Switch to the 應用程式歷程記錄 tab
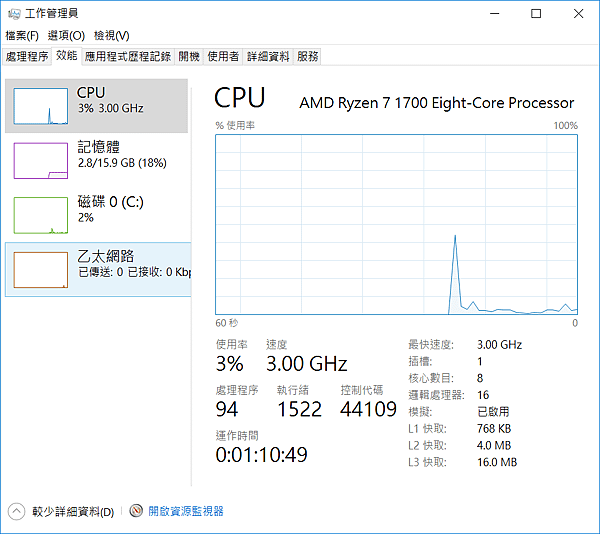The height and width of the screenshot is (534, 600). [x=128, y=57]
